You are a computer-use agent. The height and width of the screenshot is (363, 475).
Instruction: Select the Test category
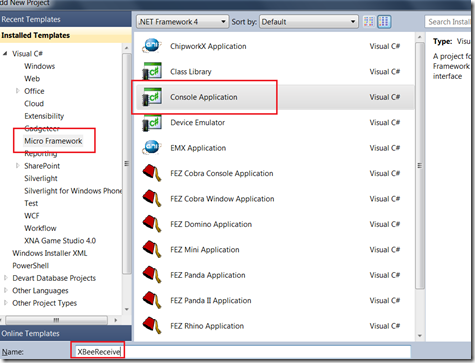tap(31, 203)
